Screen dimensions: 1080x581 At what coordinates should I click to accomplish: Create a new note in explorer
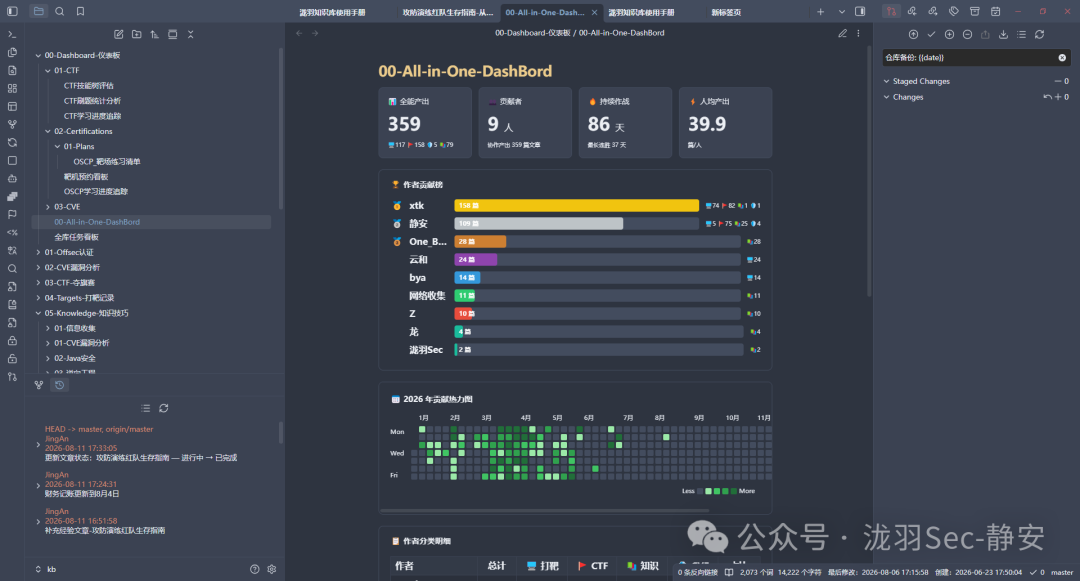[x=118, y=34]
